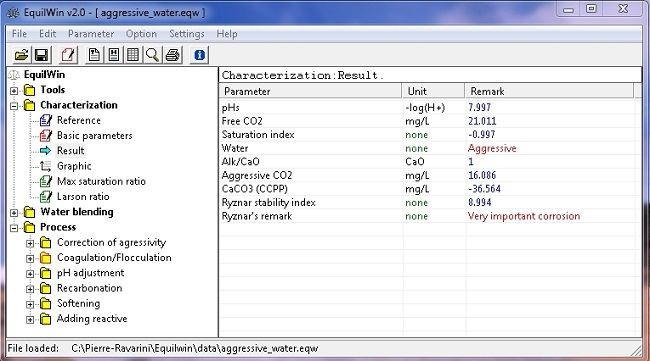The image size is (650, 361).
Task: Click the Ryznar stability index value 8.994
Action: pyautogui.click(x=480, y=202)
